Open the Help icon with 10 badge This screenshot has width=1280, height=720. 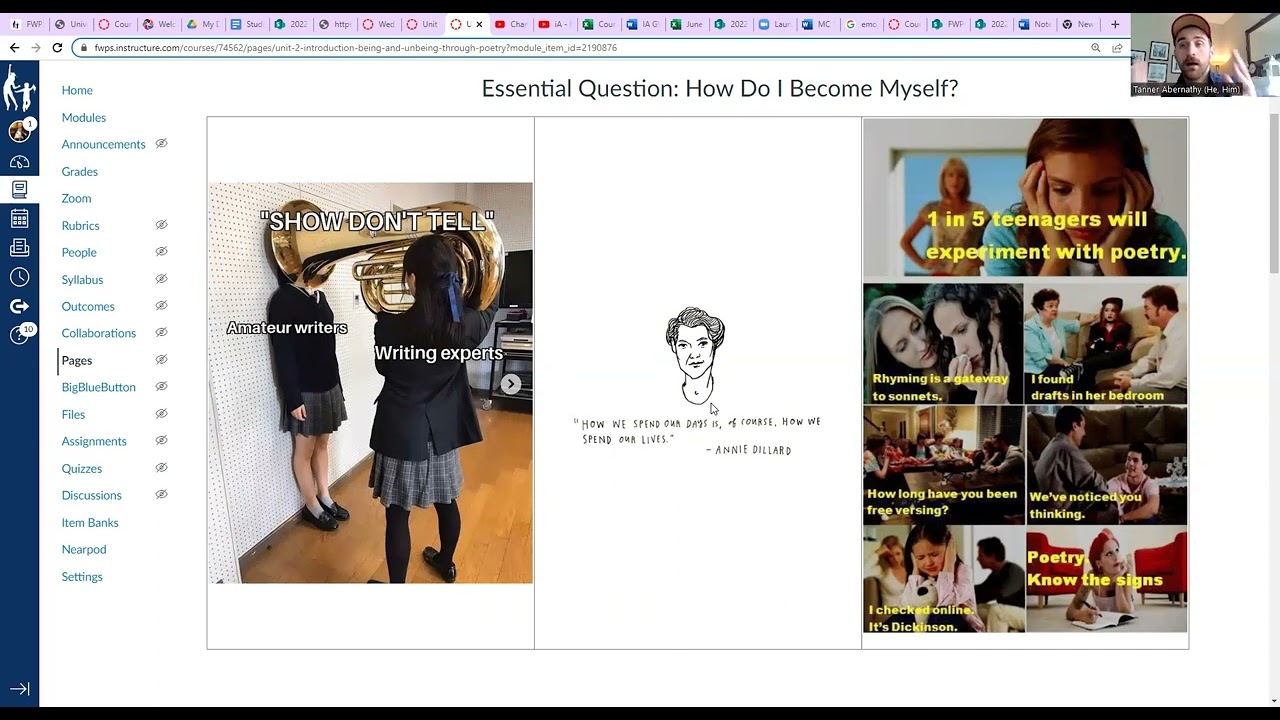19,335
